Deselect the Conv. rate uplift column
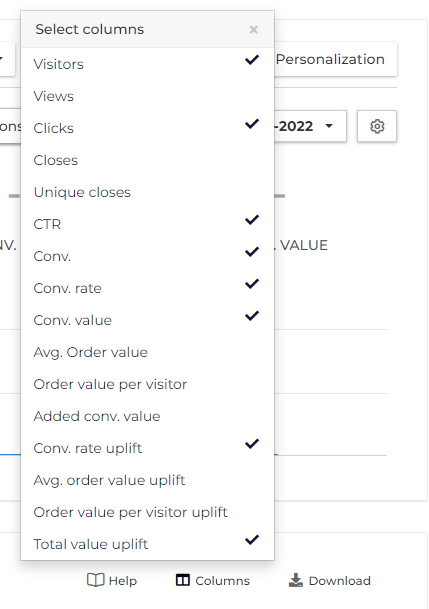429x609 pixels. (x=252, y=444)
